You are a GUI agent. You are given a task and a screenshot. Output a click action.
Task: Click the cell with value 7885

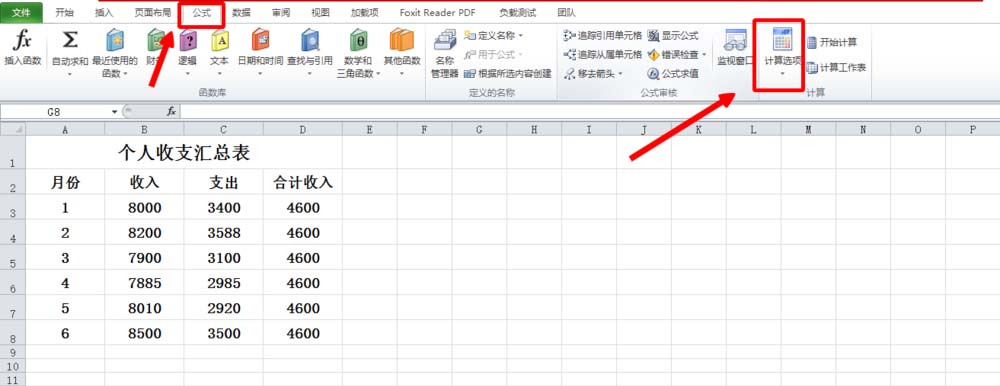pyautogui.click(x=144, y=283)
